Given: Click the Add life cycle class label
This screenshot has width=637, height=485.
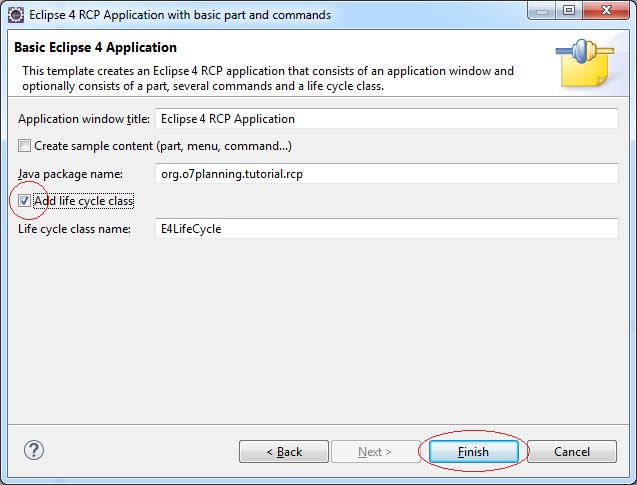Looking at the screenshot, I should pos(84,201).
